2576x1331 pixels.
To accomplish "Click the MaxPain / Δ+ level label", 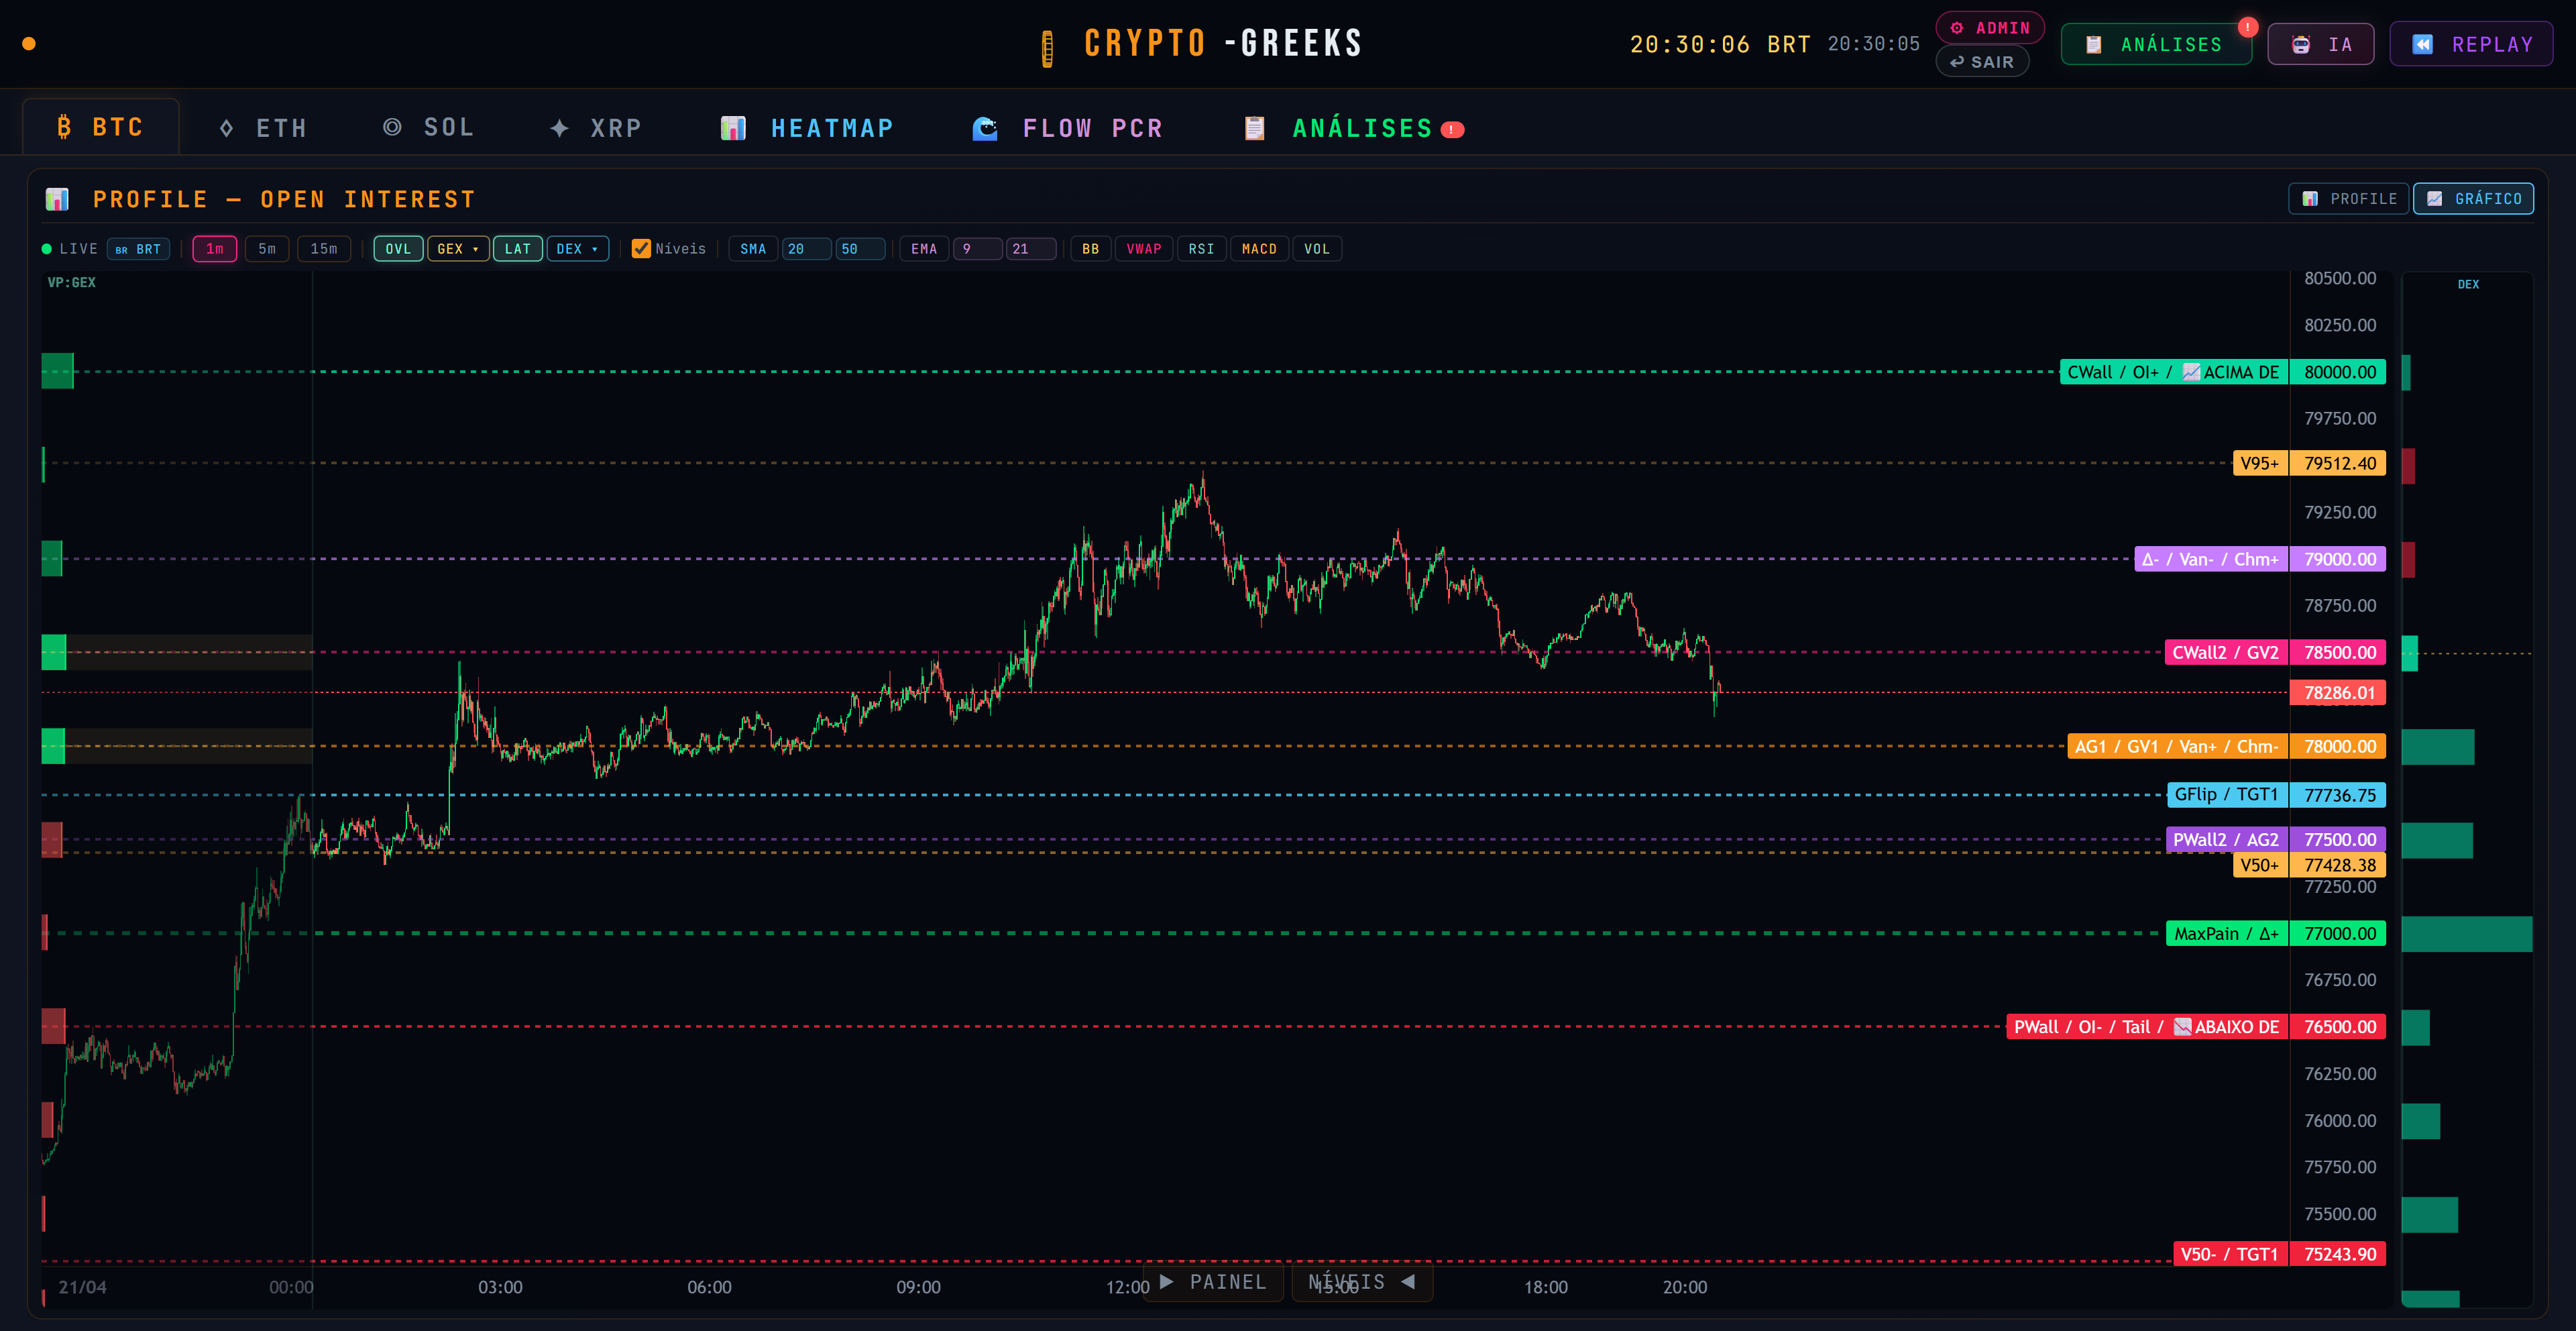I will tap(2226, 934).
